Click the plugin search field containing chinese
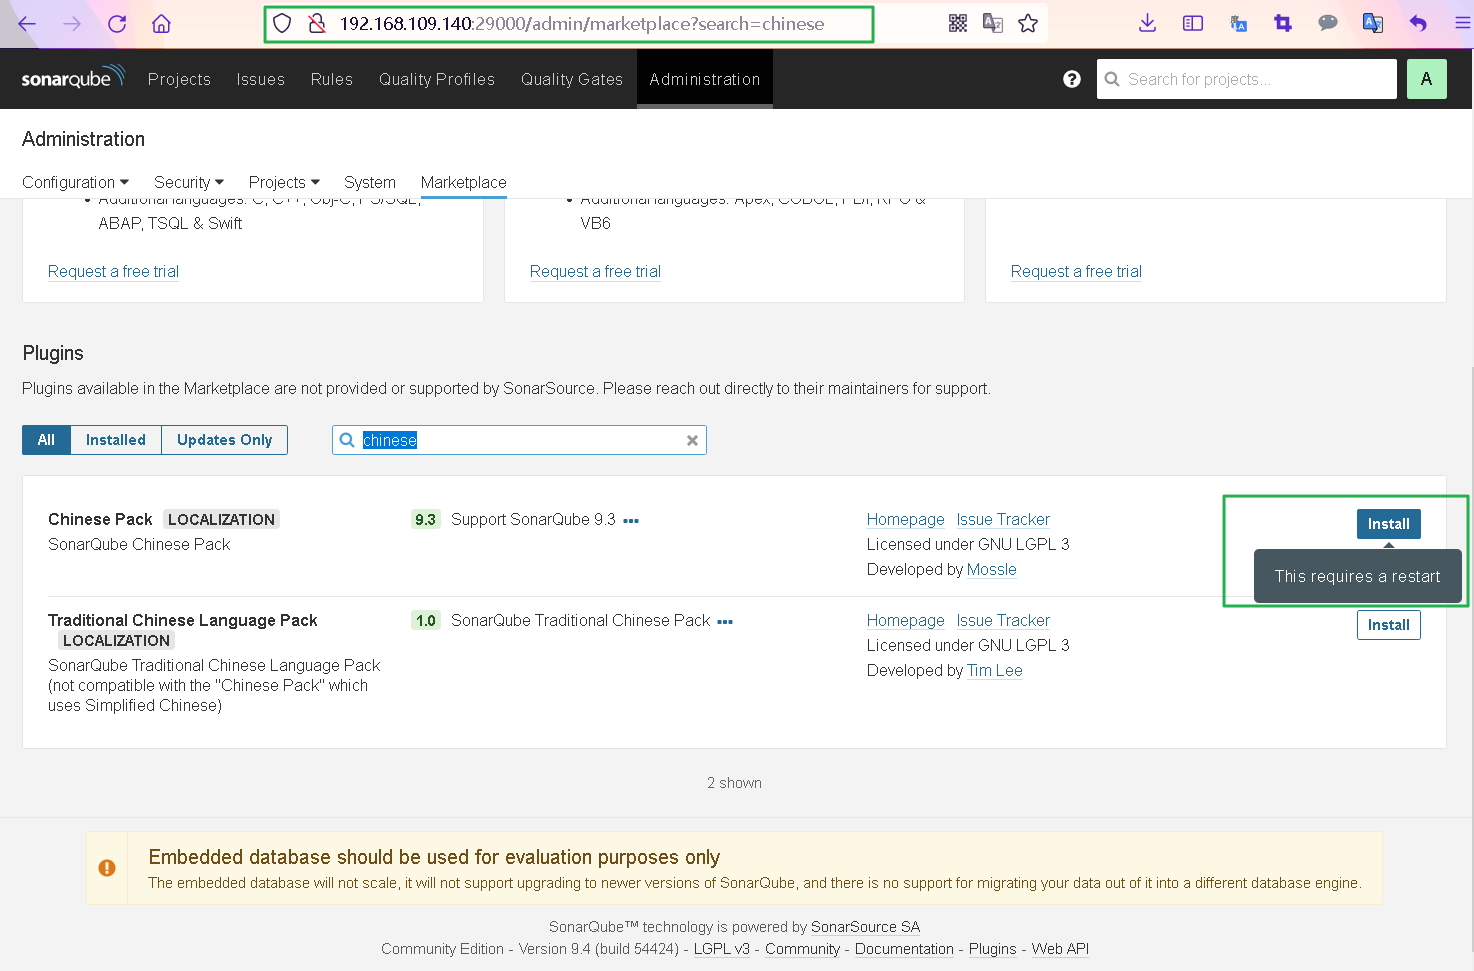This screenshot has height=971, width=1474. pyautogui.click(x=519, y=440)
